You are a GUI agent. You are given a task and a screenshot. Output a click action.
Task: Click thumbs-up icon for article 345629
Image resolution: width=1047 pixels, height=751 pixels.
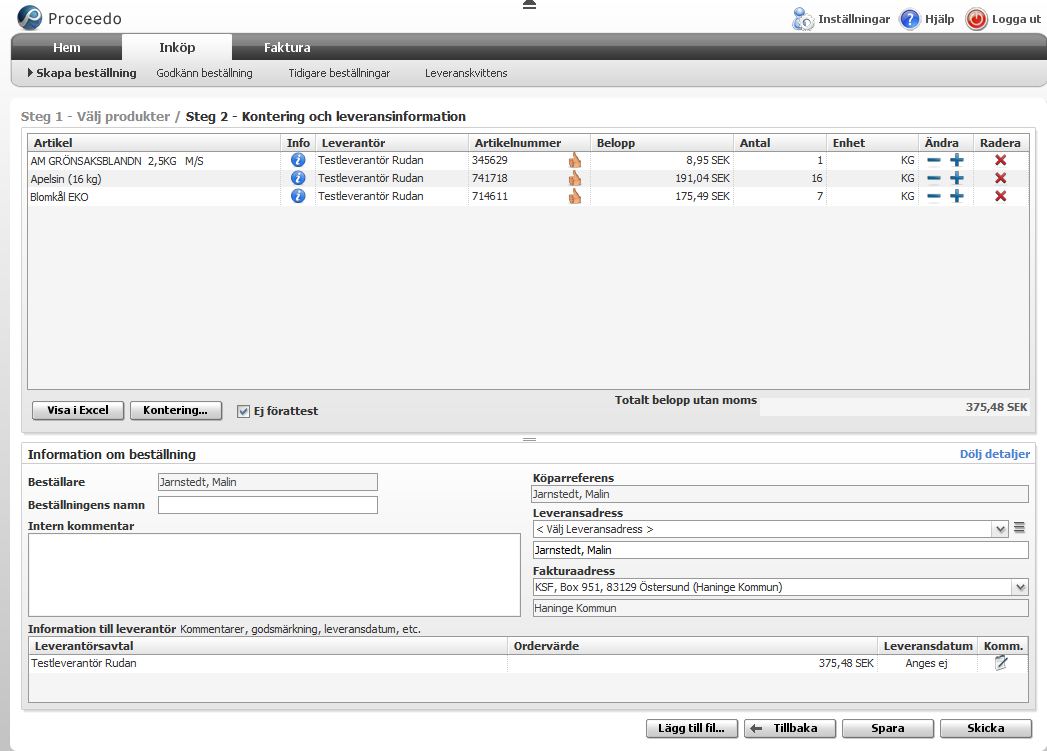575,160
